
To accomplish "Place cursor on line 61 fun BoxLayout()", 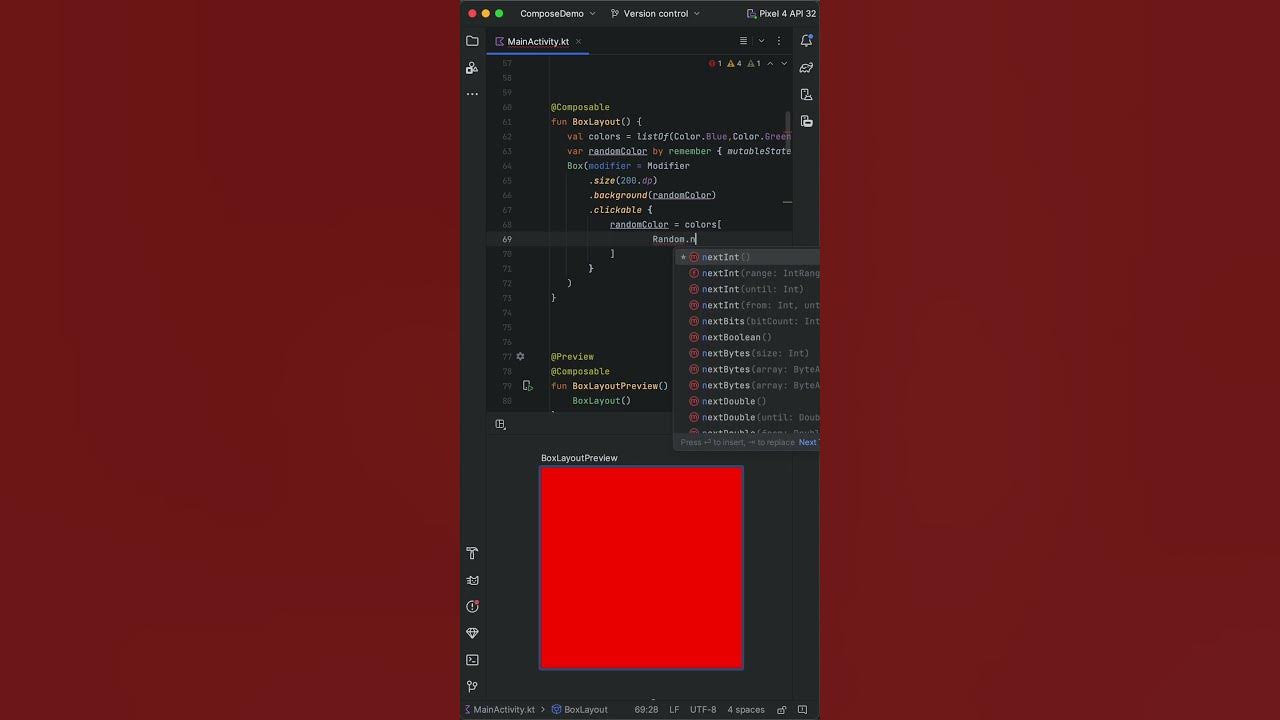I will tap(596, 122).
